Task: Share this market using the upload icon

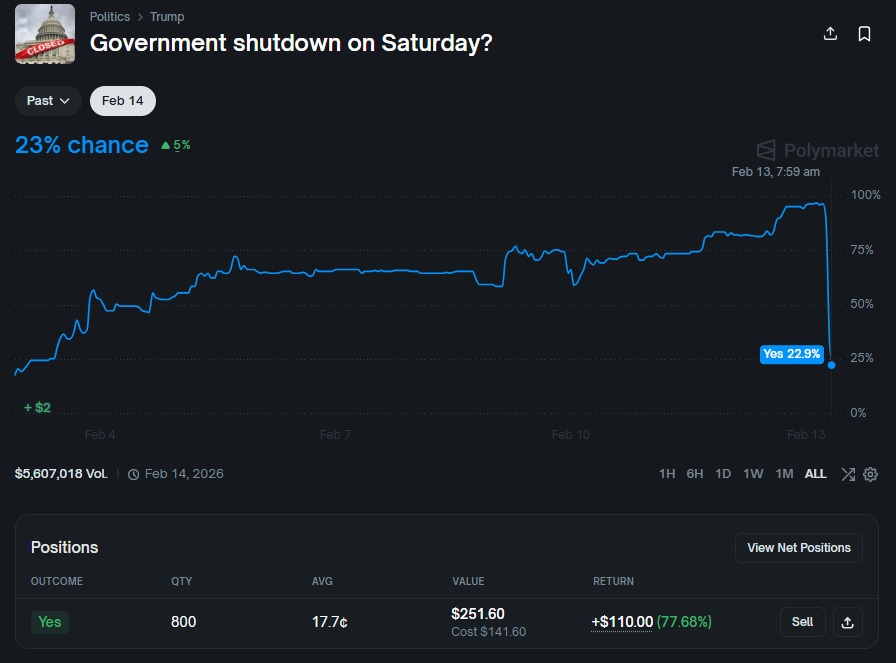Action: pos(830,33)
